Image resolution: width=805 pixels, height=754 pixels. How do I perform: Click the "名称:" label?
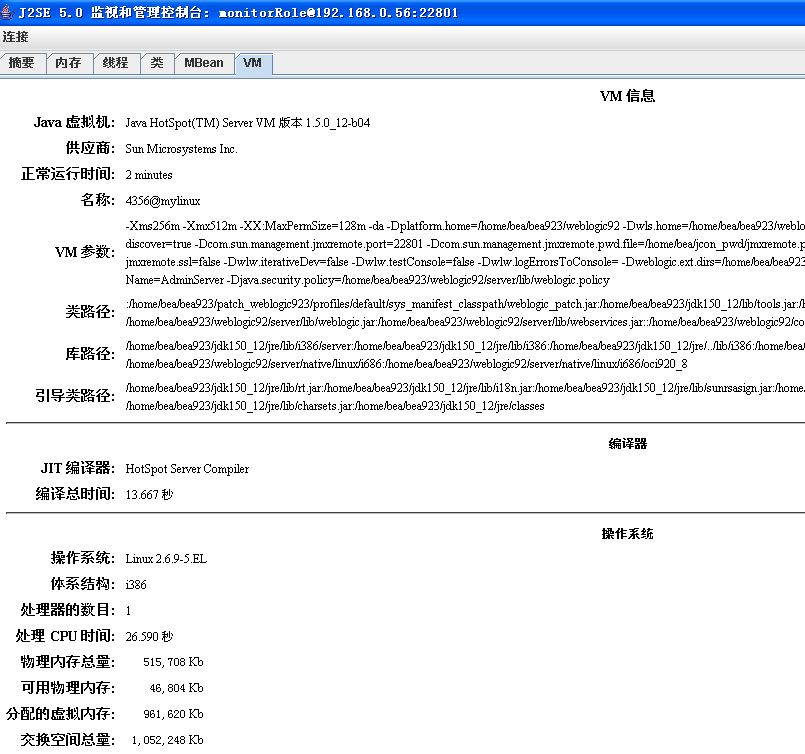[98, 200]
